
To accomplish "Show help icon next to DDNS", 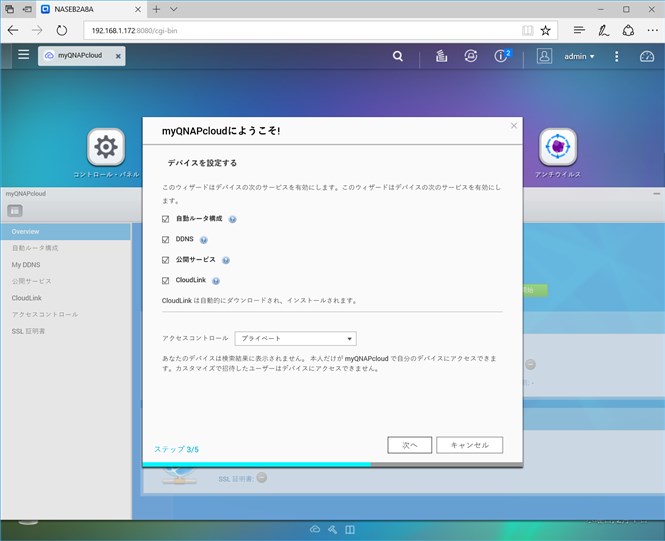I will pos(204,240).
